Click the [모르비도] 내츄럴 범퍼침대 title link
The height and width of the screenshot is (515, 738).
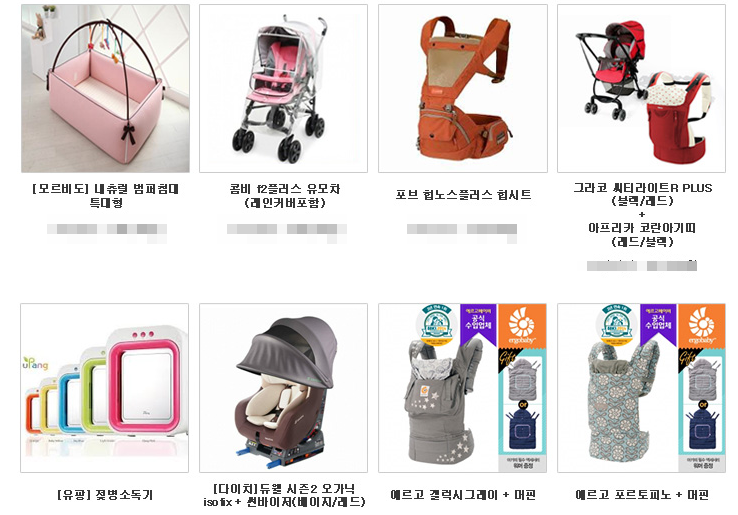click(x=106, y=196)
